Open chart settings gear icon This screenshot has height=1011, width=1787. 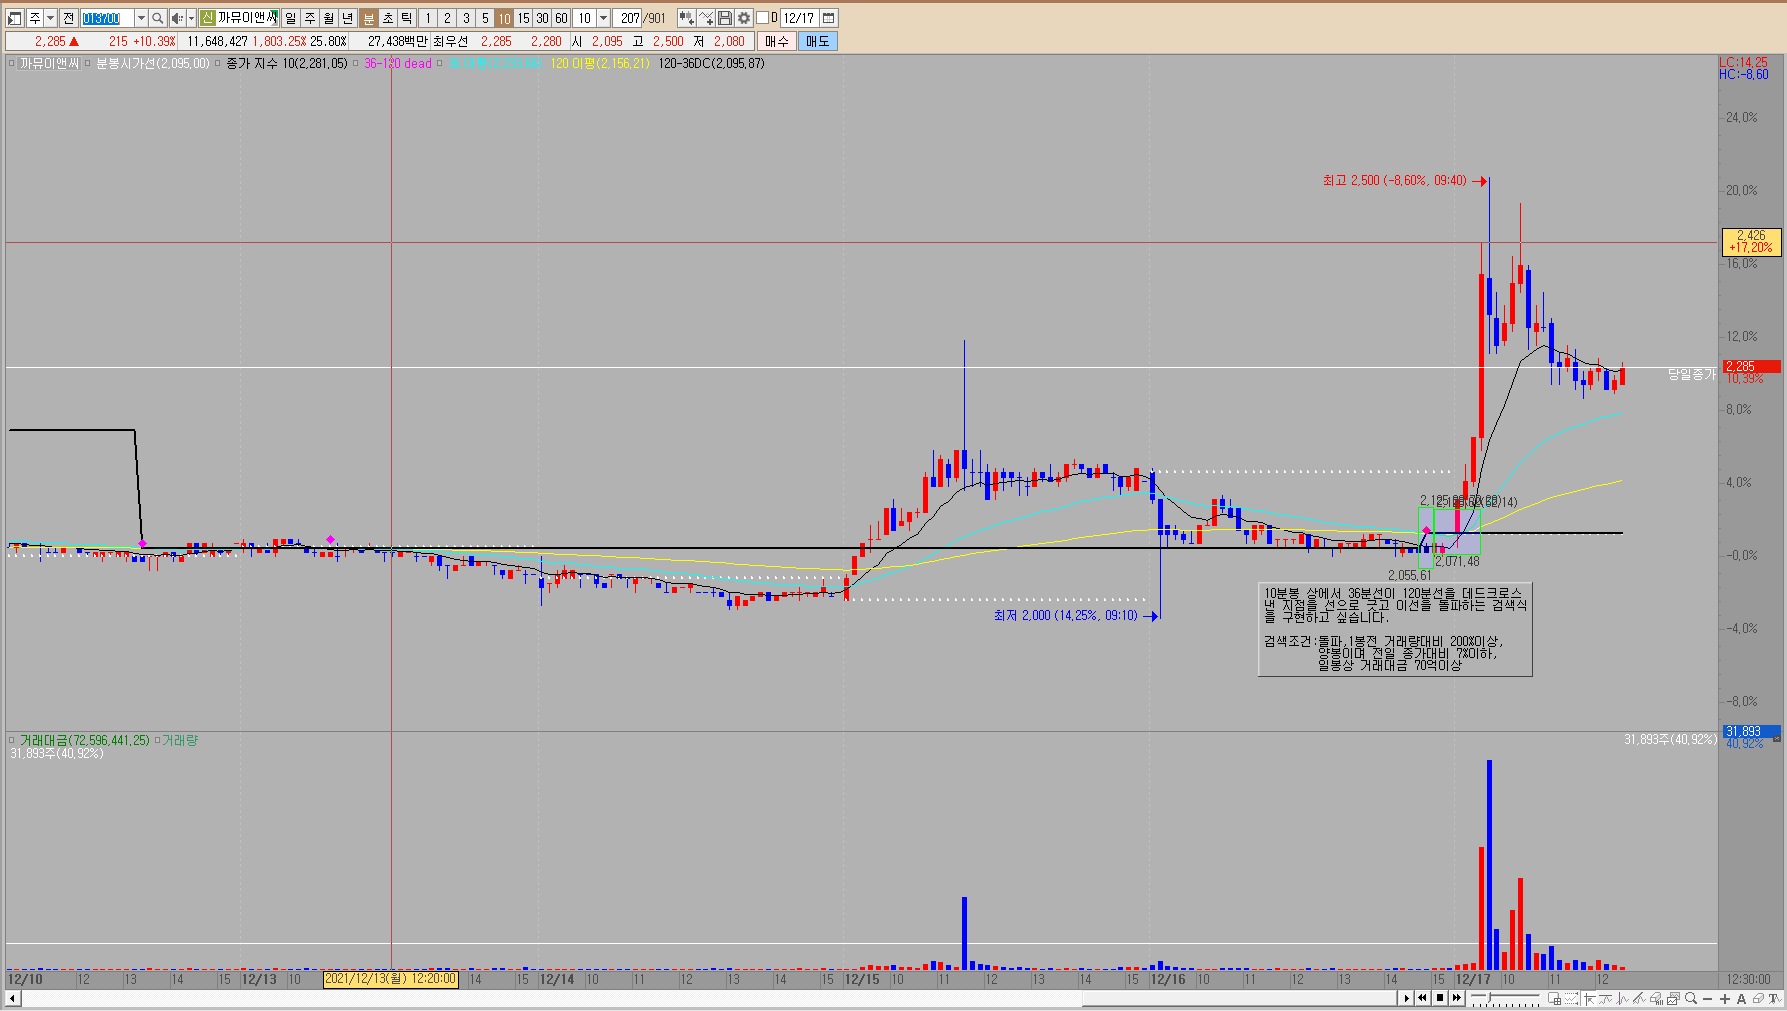click(744, 18)
